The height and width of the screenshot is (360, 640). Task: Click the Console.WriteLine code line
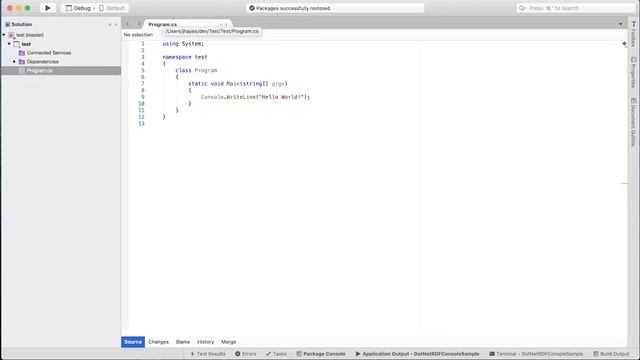(x=255, y=97)
